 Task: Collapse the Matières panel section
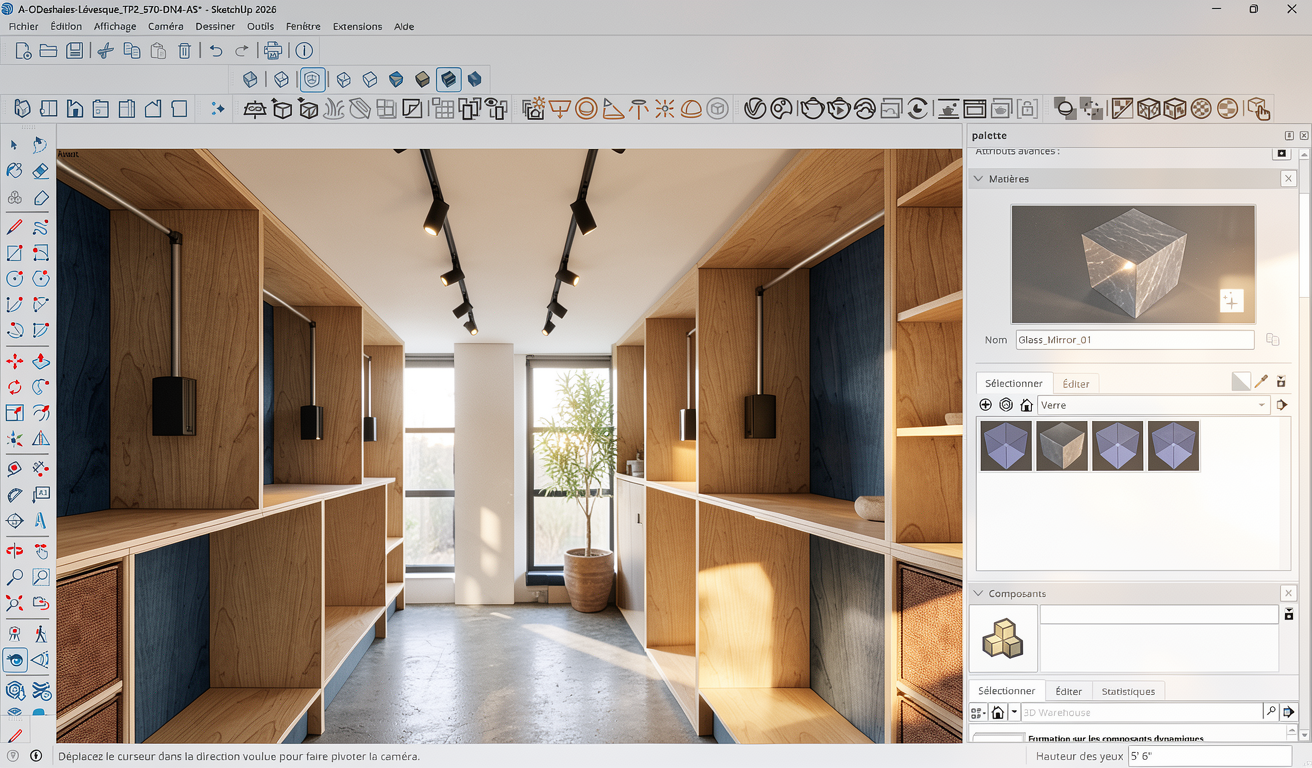coord(978,179)
